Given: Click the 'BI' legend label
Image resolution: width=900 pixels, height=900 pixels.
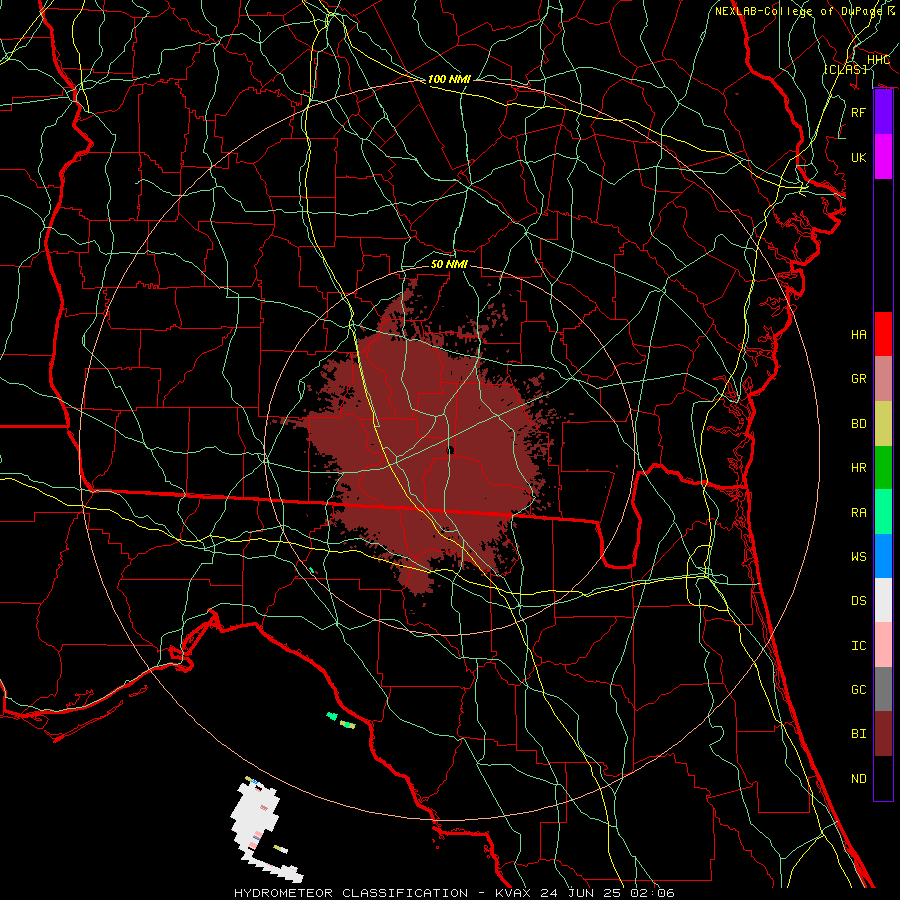Looking at the screenshot, I should [858, 734].
